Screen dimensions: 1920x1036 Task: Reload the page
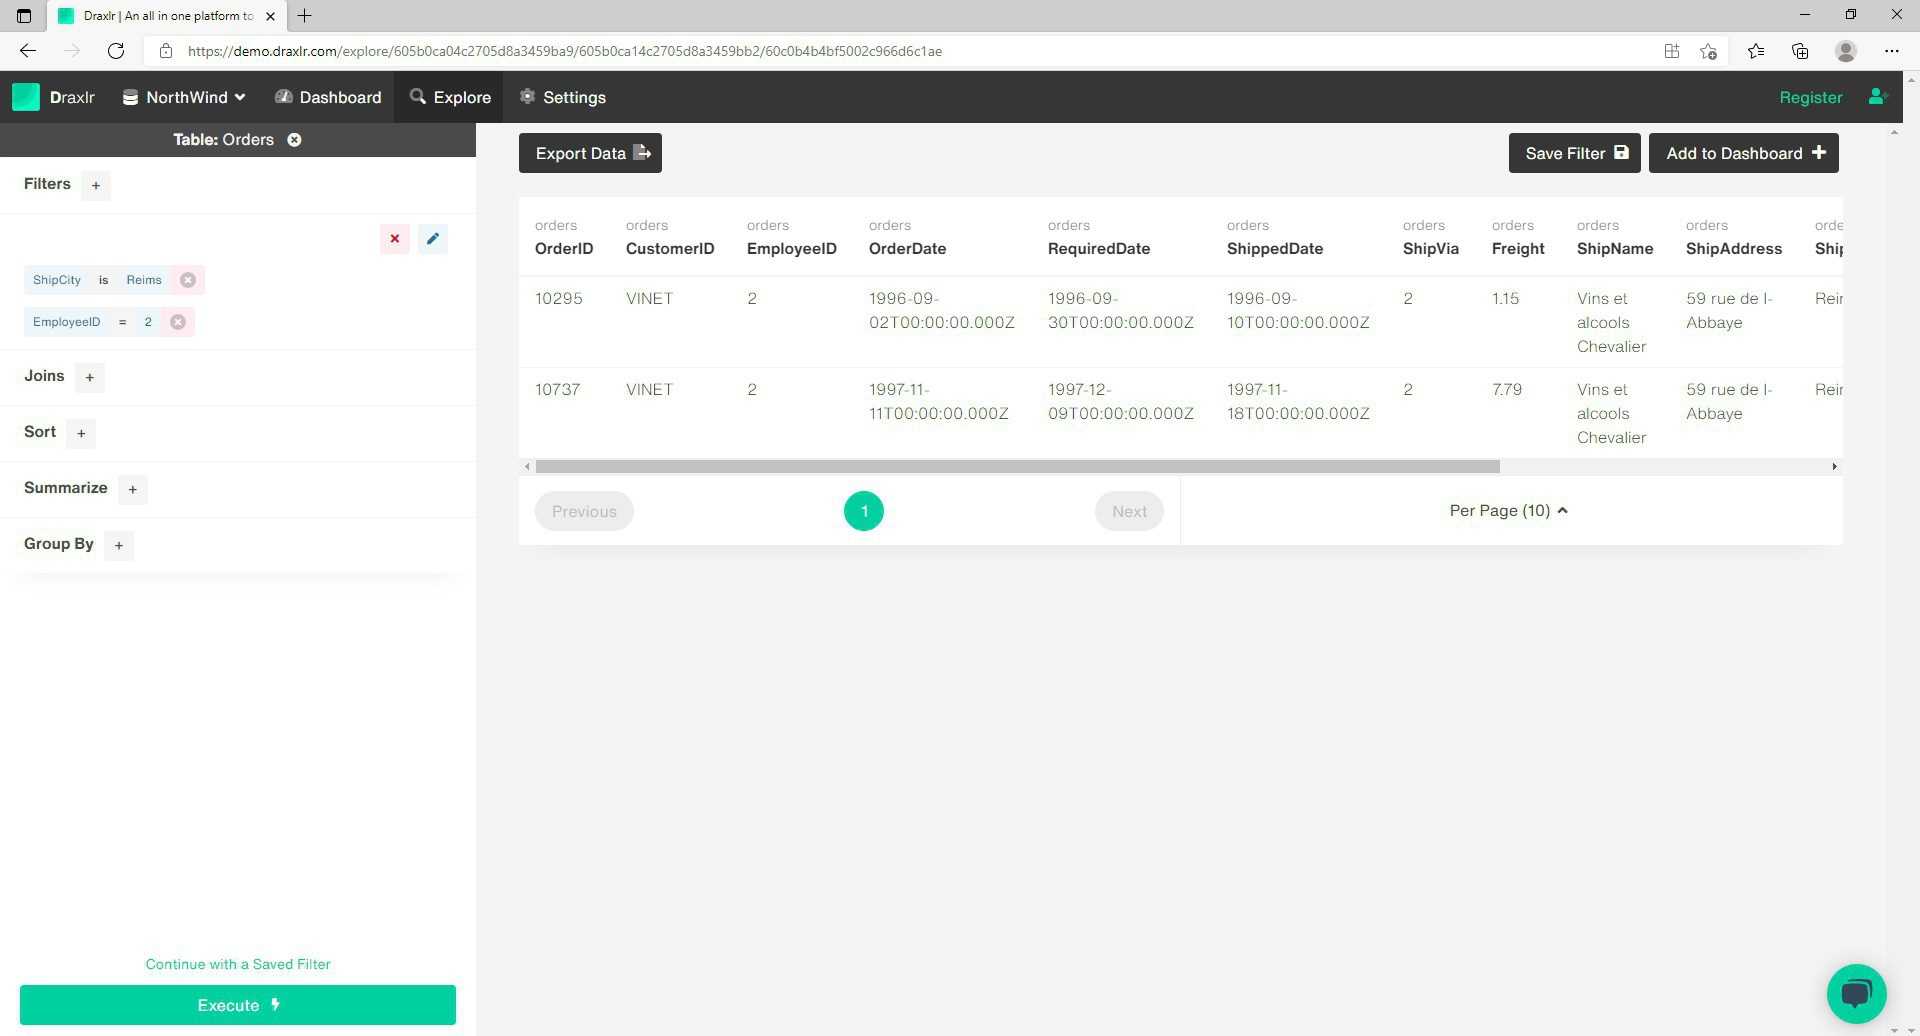(x=116, y=51)
